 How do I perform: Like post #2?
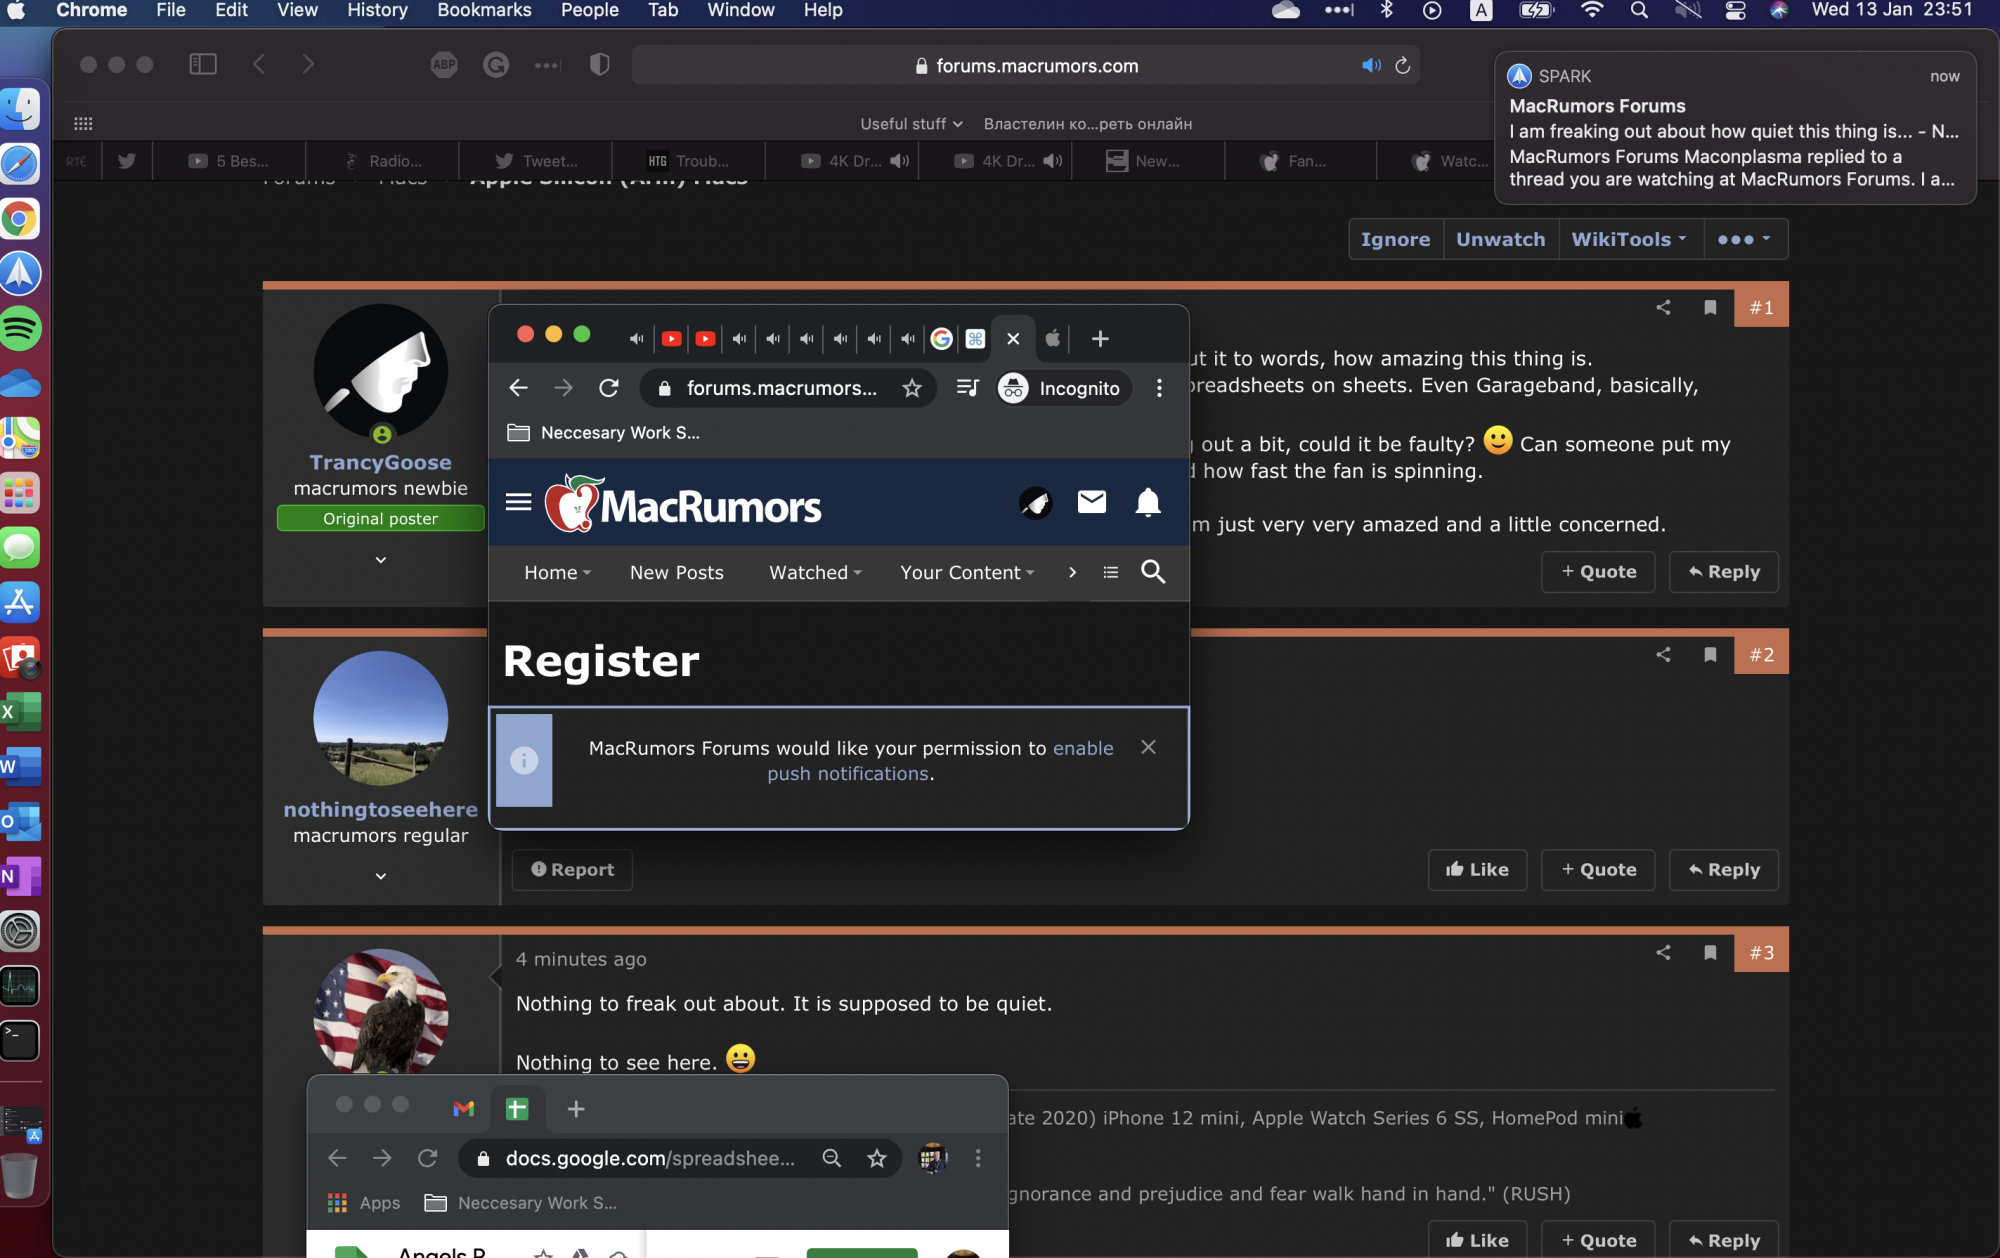coord(1477,870)
